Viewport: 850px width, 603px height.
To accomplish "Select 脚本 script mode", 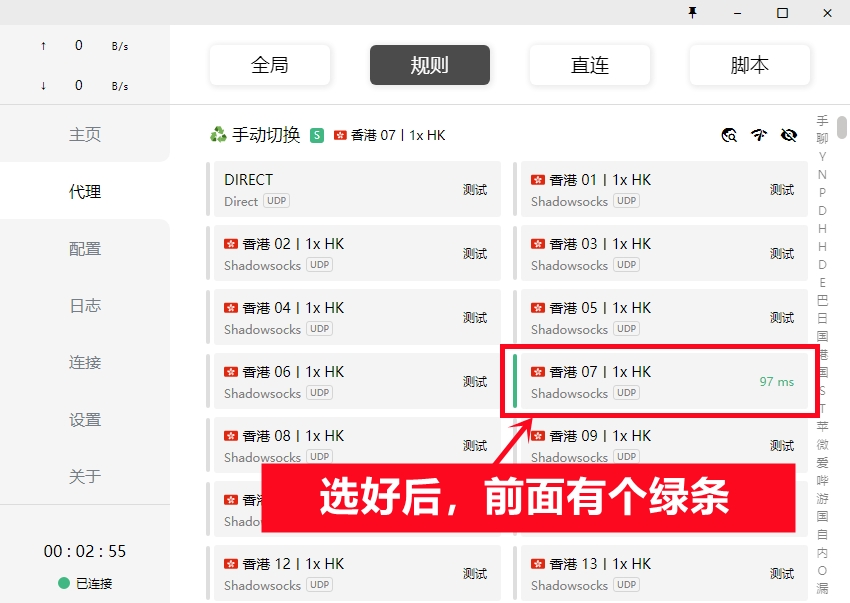I will [750, 65].
